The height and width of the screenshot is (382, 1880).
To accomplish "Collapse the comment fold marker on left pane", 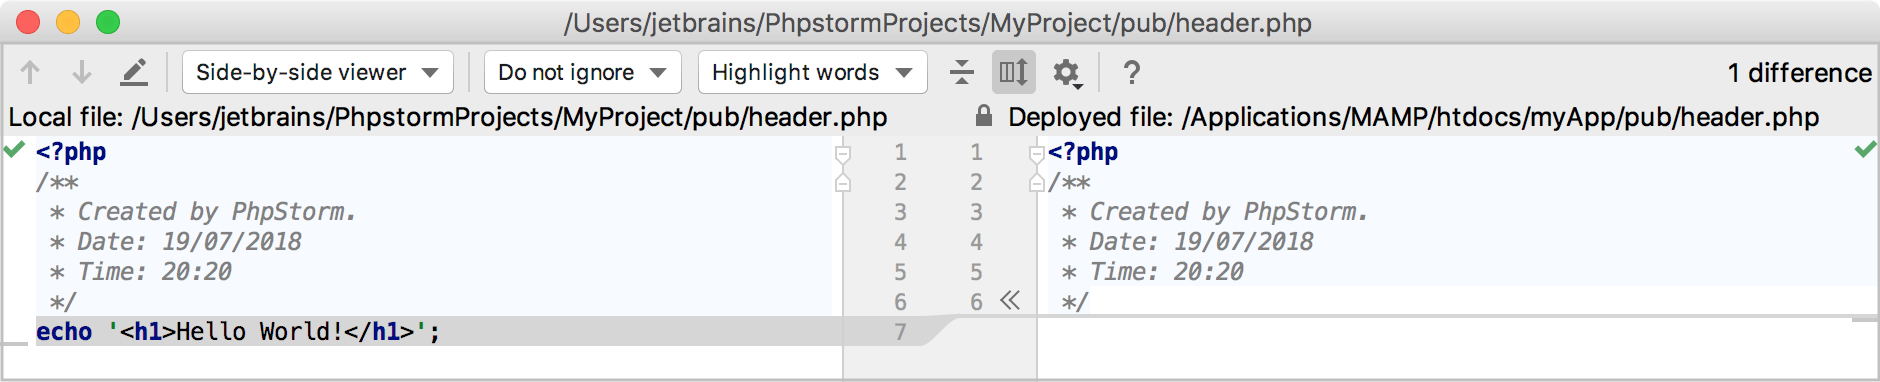I will (x=843, y=182).
